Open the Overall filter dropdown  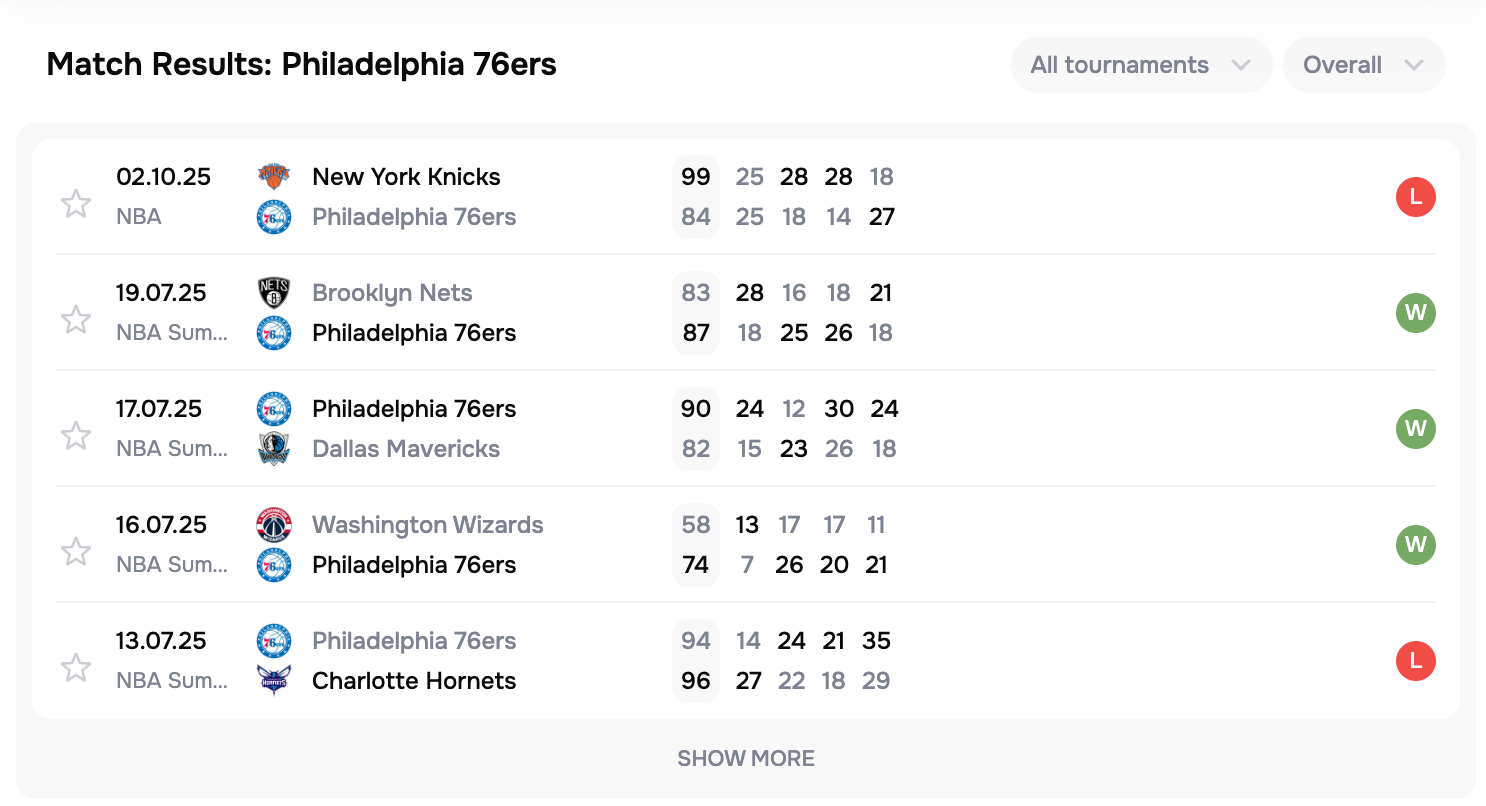point(1363,65)
